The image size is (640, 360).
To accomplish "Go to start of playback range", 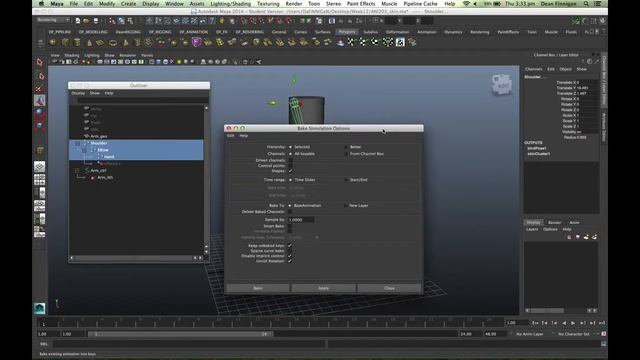I will (536, 323).
